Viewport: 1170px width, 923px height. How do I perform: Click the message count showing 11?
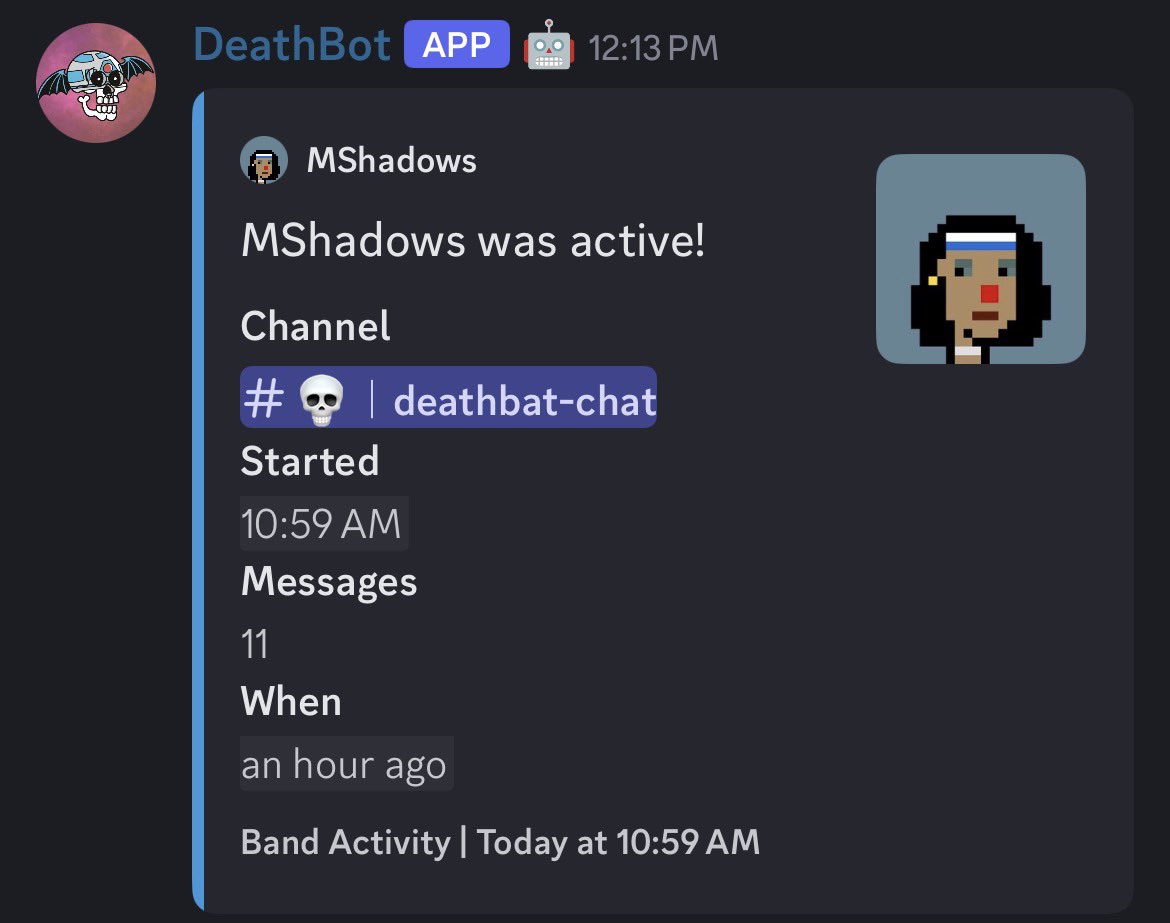pos(254,643)
